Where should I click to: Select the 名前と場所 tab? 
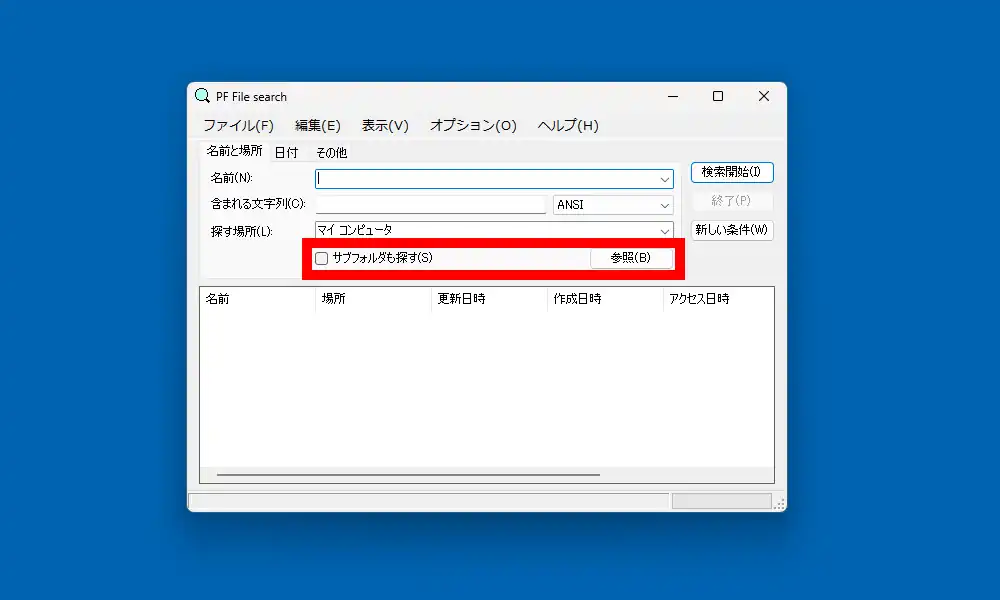[234, 151]
